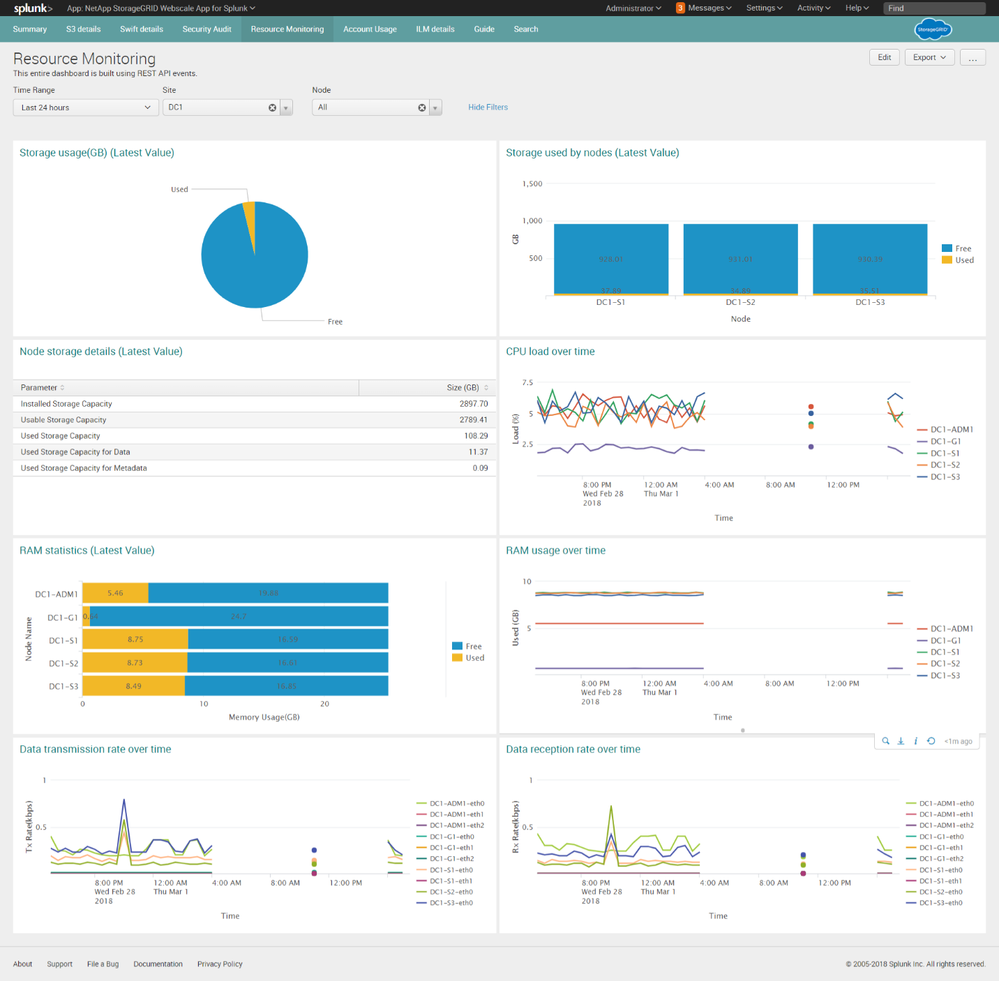Refresh the Data reception rate panel
Image resolution: width=999 pixels, height=981 pixels.
tap(931, 741)
